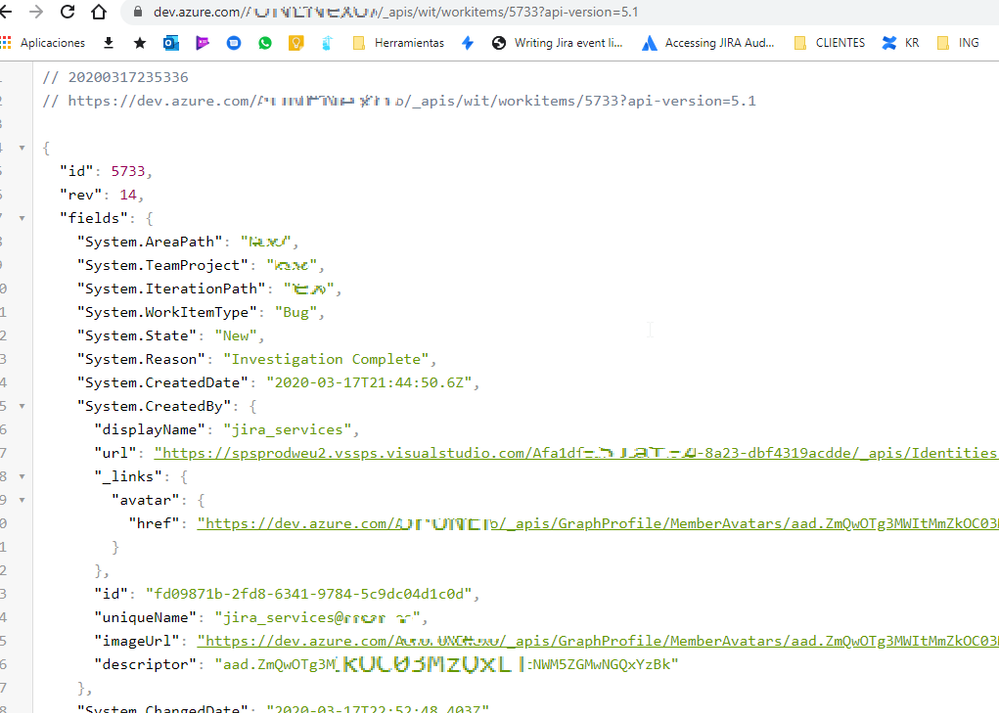Reload the page with the refresh icon
999x713 pixels.
68,11
